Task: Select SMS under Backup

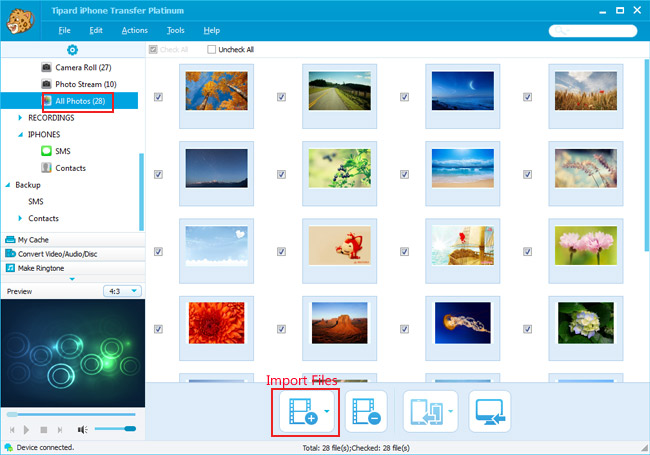Action: coord(36,201)
